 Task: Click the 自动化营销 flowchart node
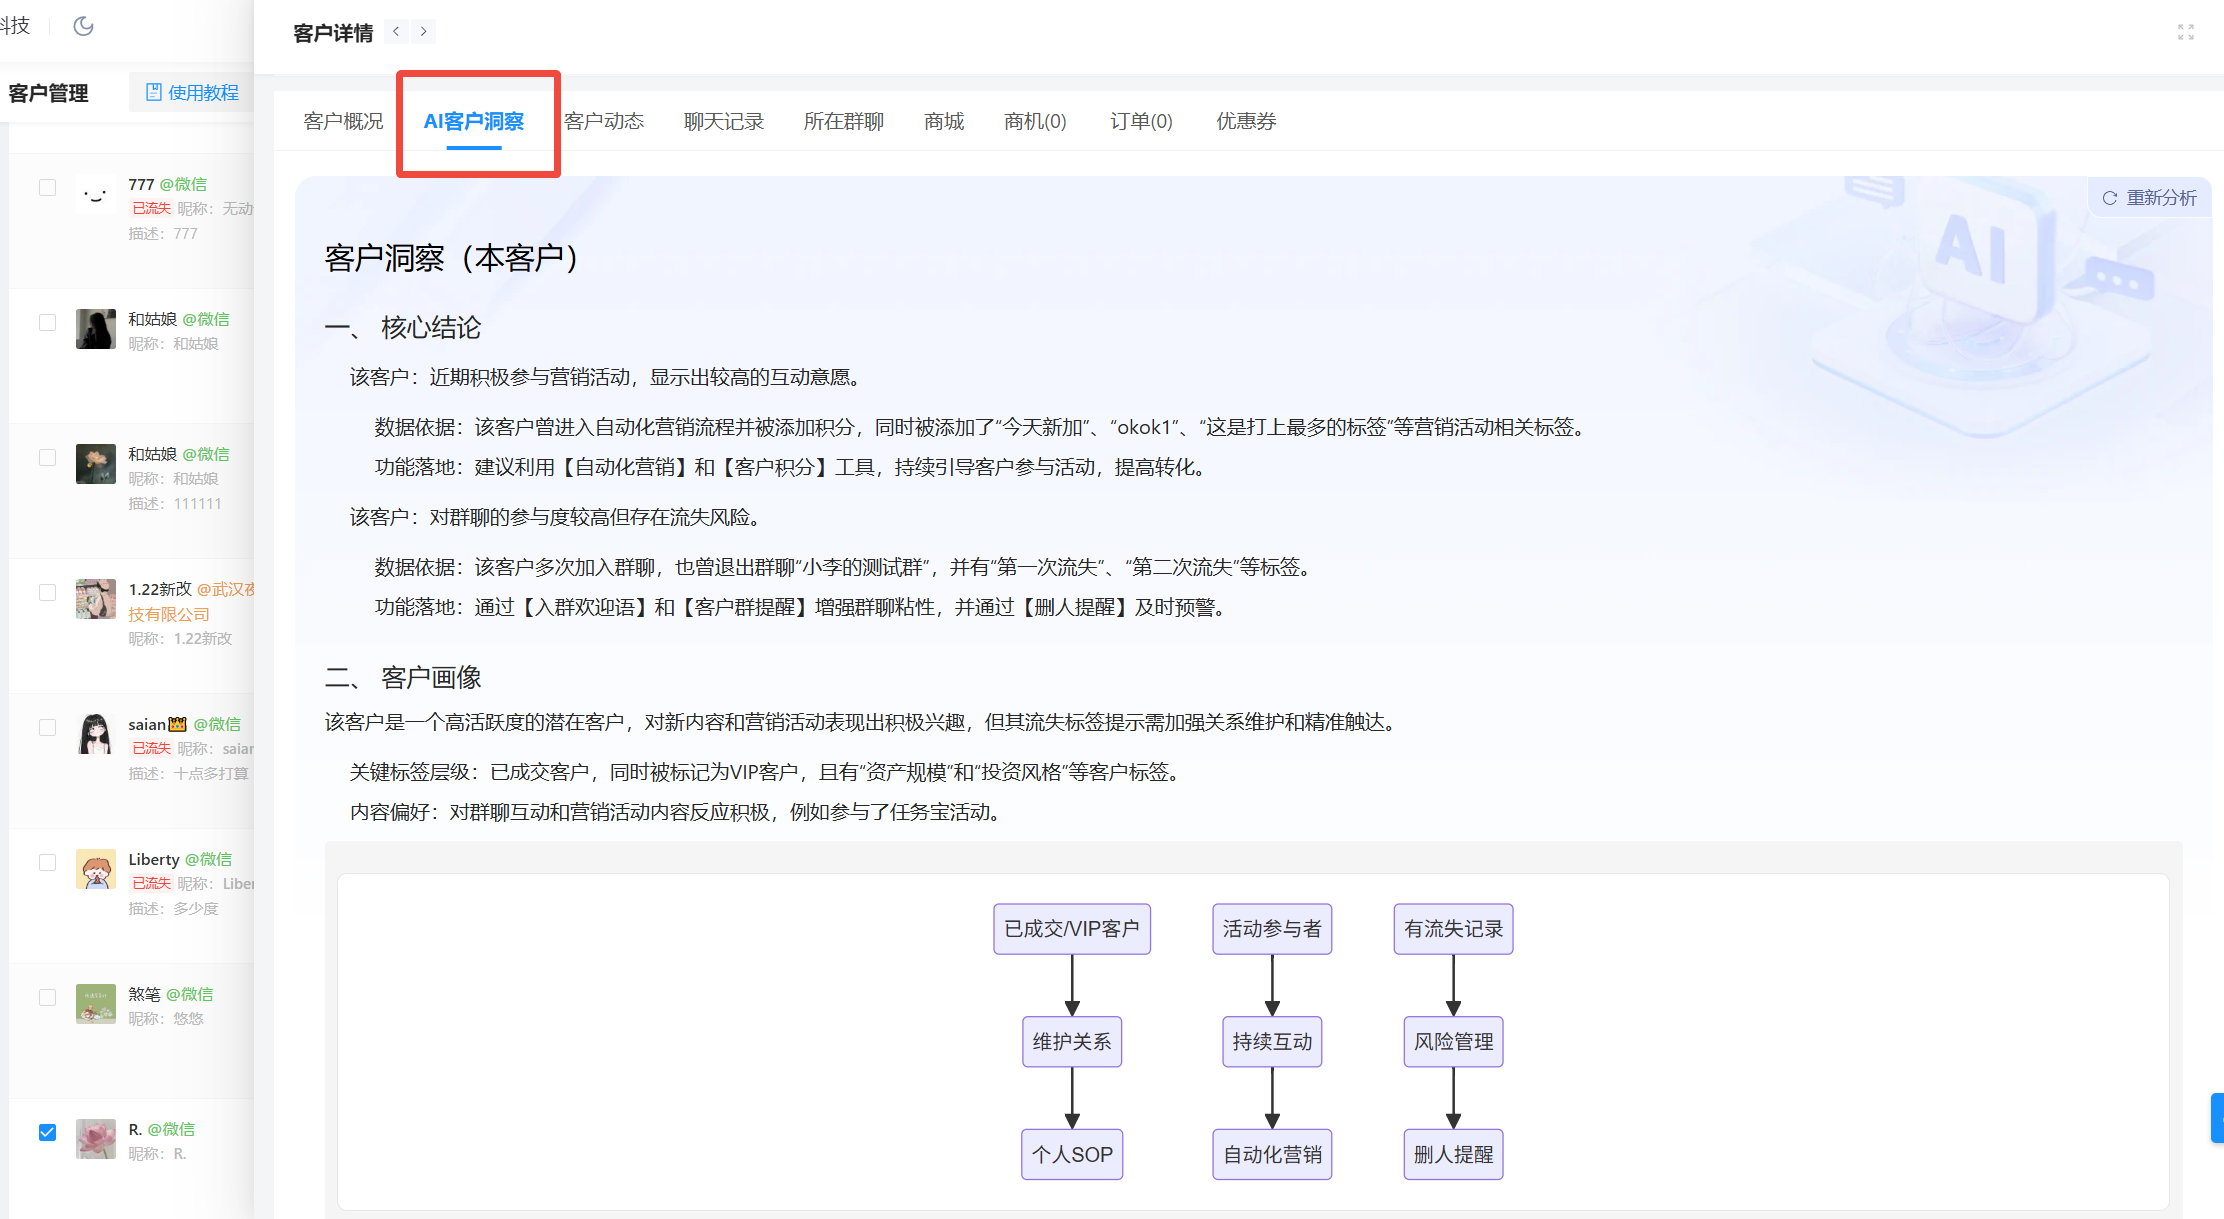(1271, 1155)
